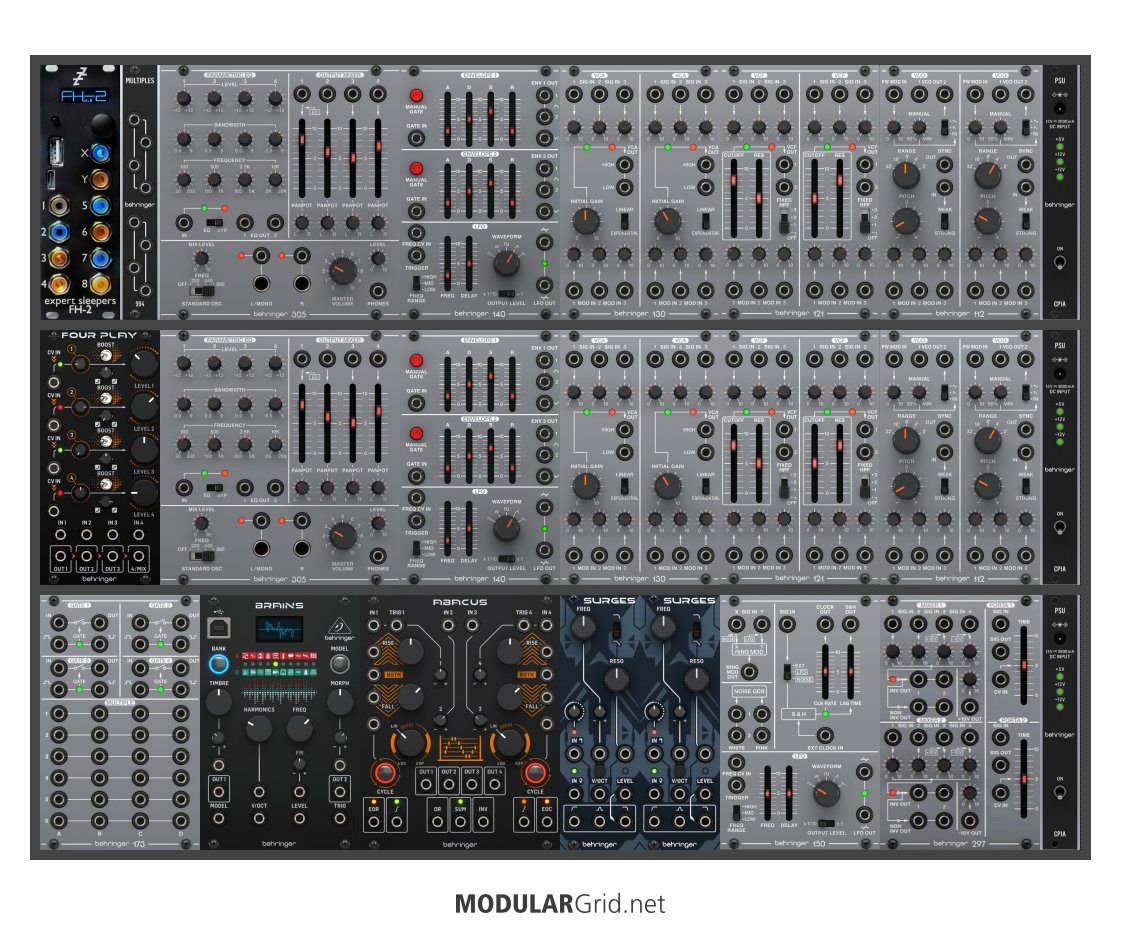Click the A/MIX output jack on Four Play
Screen dimensions: 1121x925
point(138,557)
